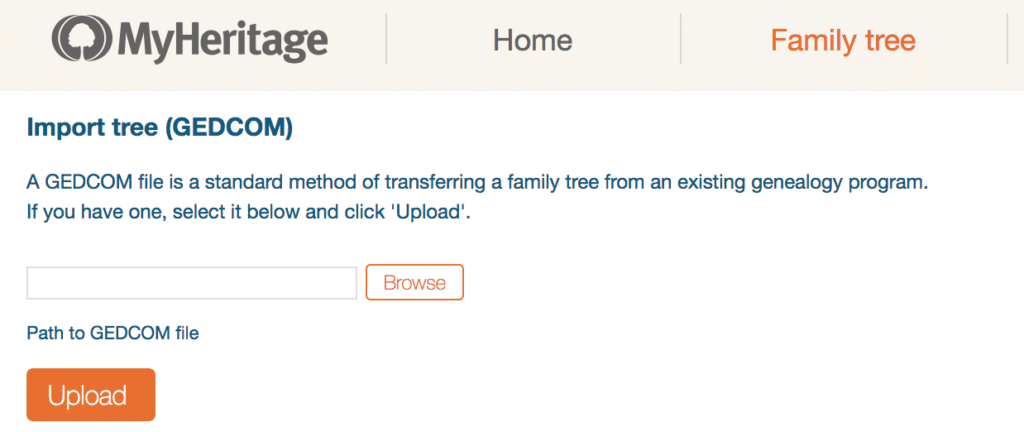Switch to the Family tree tab

[843, 40]
